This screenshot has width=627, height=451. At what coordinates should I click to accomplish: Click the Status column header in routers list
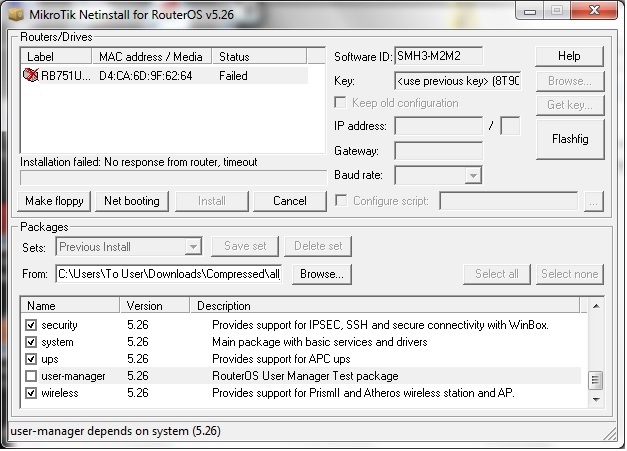pos(259,57)
